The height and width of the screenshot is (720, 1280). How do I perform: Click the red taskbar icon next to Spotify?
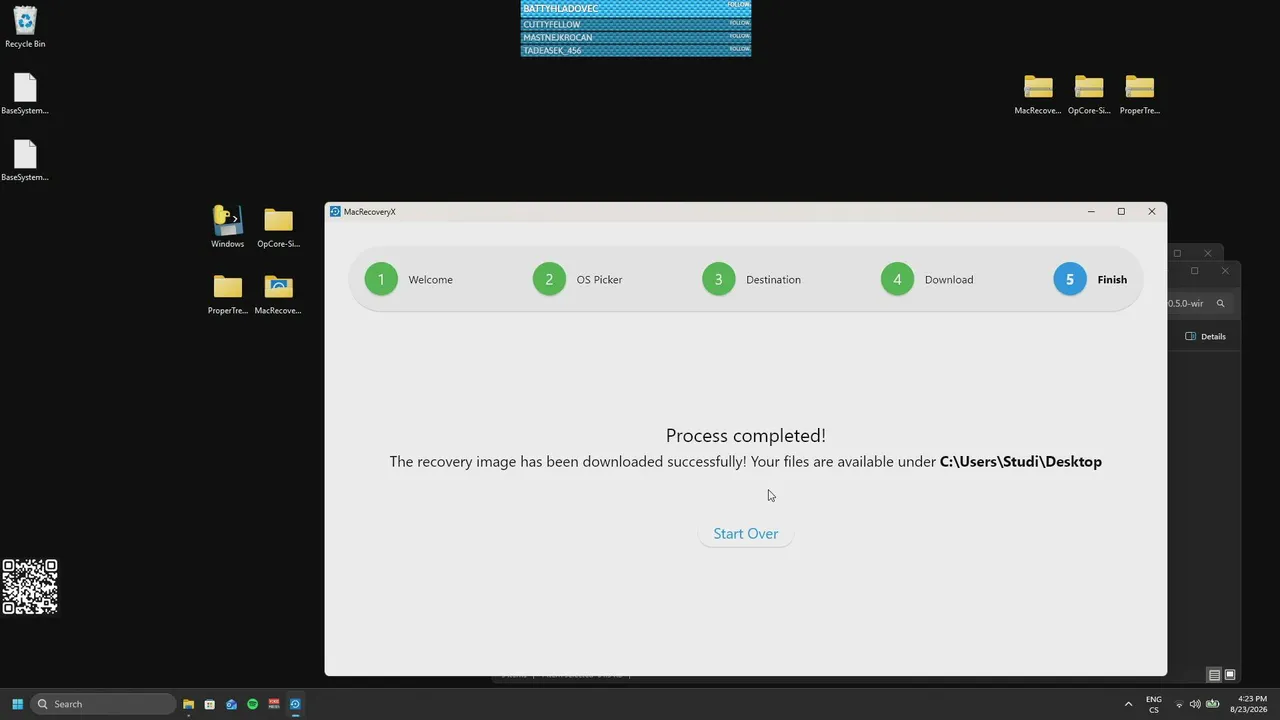point(274,704)
